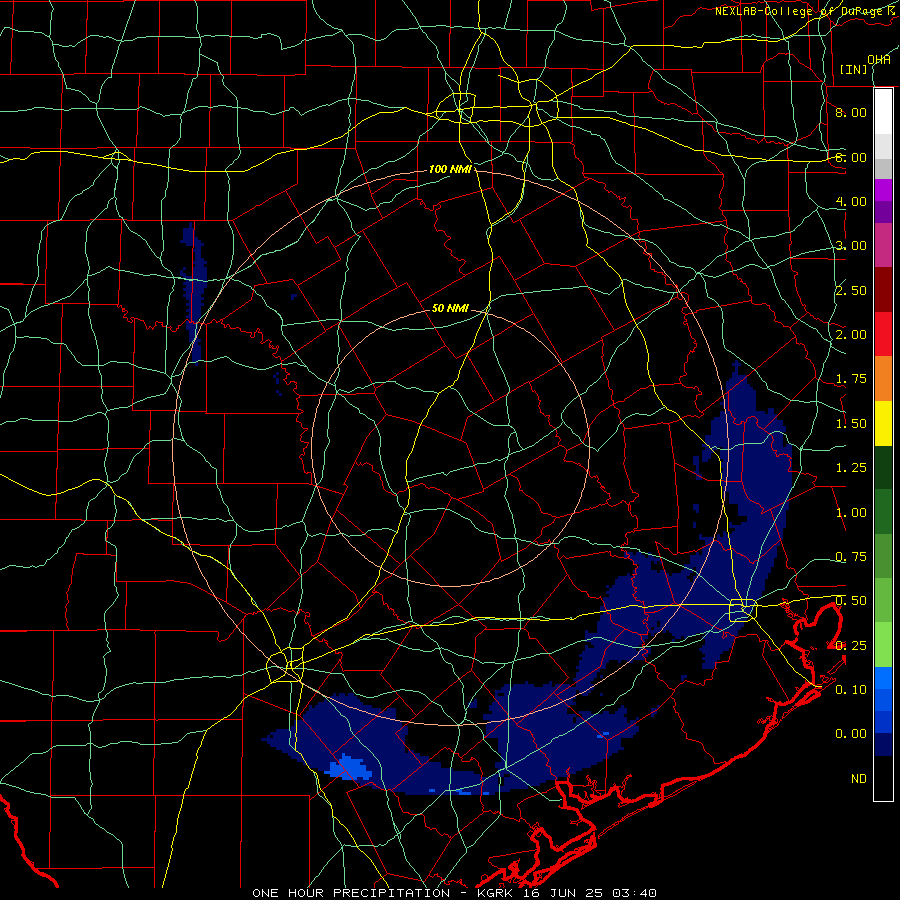This screenshot has width=900, height=900.
Task: Click the 8.00 legend value
Action: tap(851, 112)
